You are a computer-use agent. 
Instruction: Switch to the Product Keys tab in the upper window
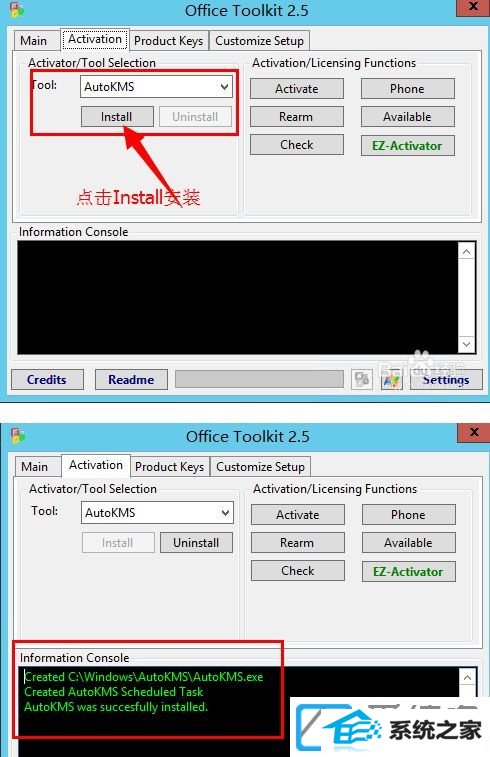click(x=168, y=41)
